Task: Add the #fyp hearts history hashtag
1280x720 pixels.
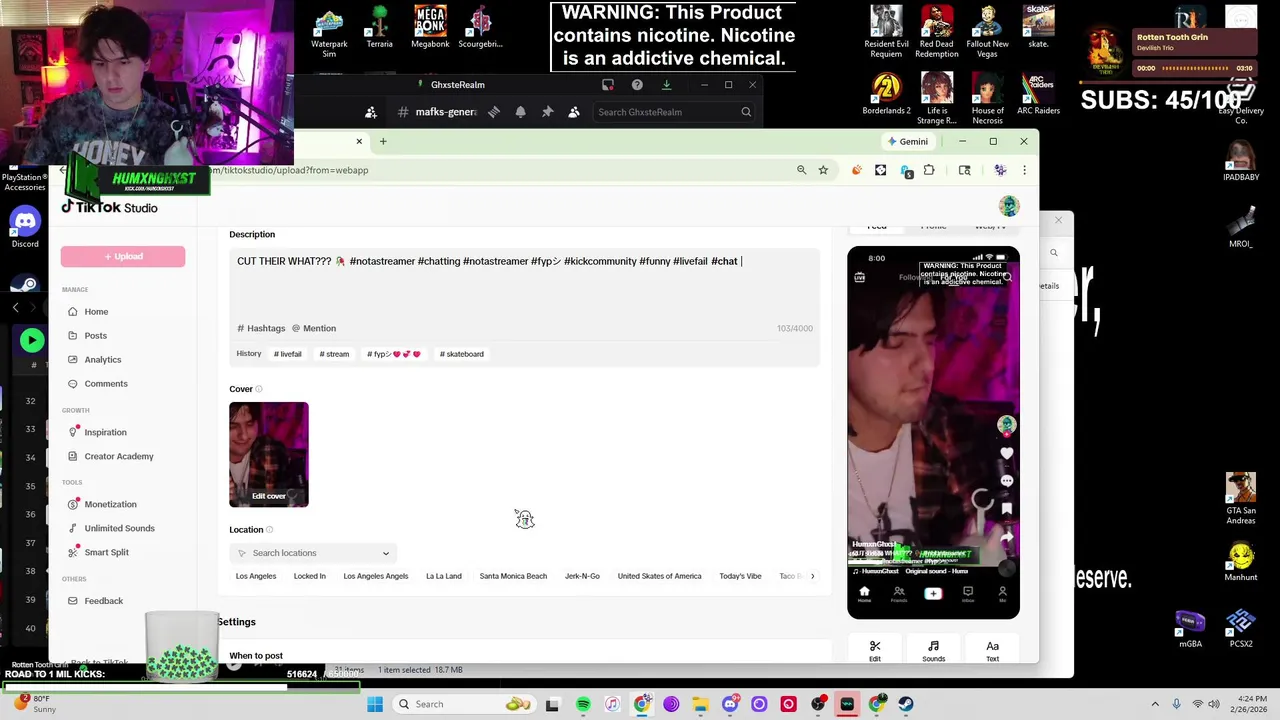Action: [394, 354]
